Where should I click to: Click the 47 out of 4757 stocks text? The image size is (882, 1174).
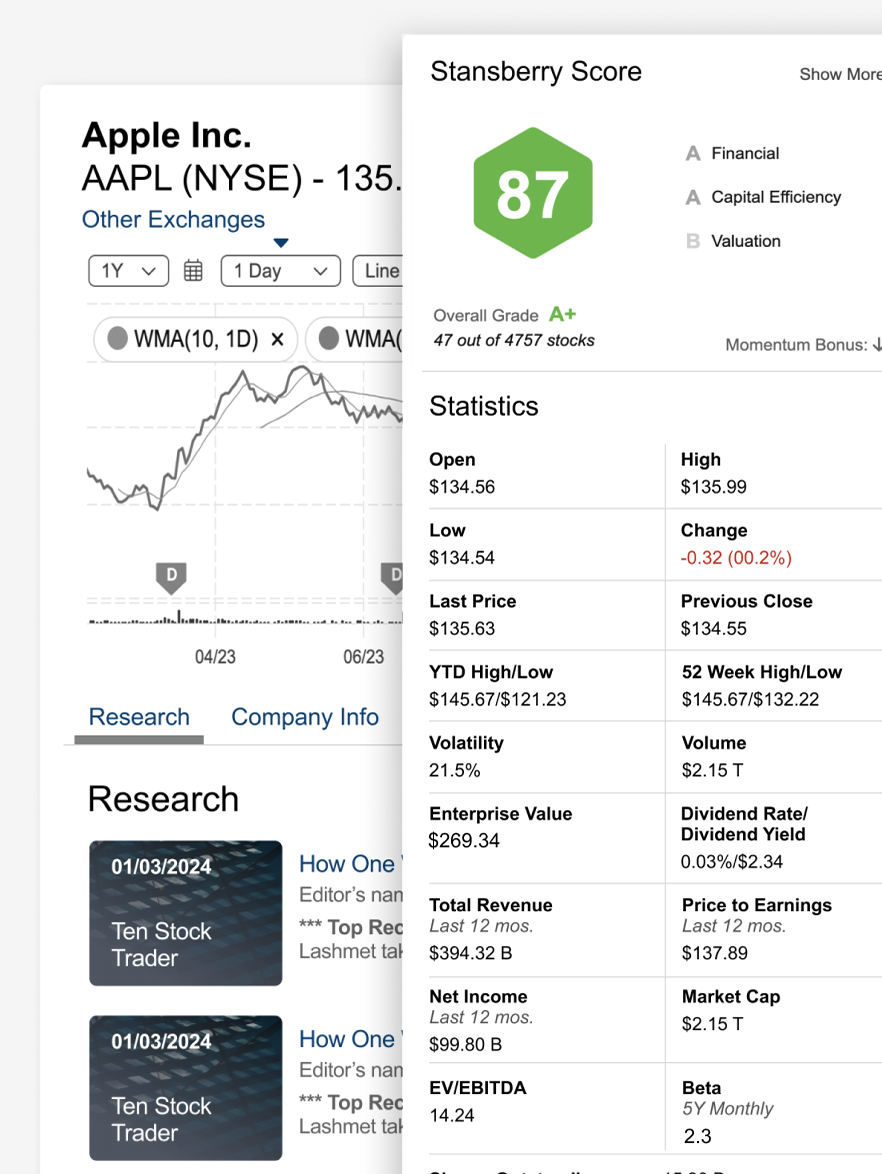(514, 341)
